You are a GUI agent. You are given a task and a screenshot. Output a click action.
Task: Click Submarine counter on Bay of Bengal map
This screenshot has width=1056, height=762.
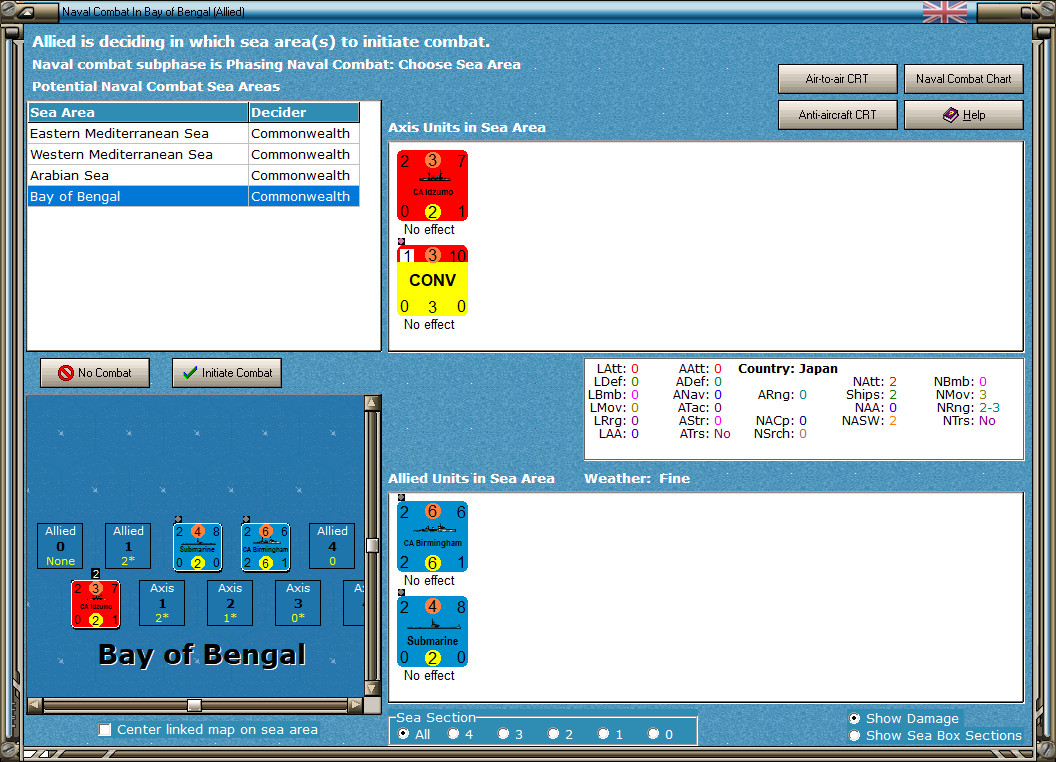click(x=197, y=547)
